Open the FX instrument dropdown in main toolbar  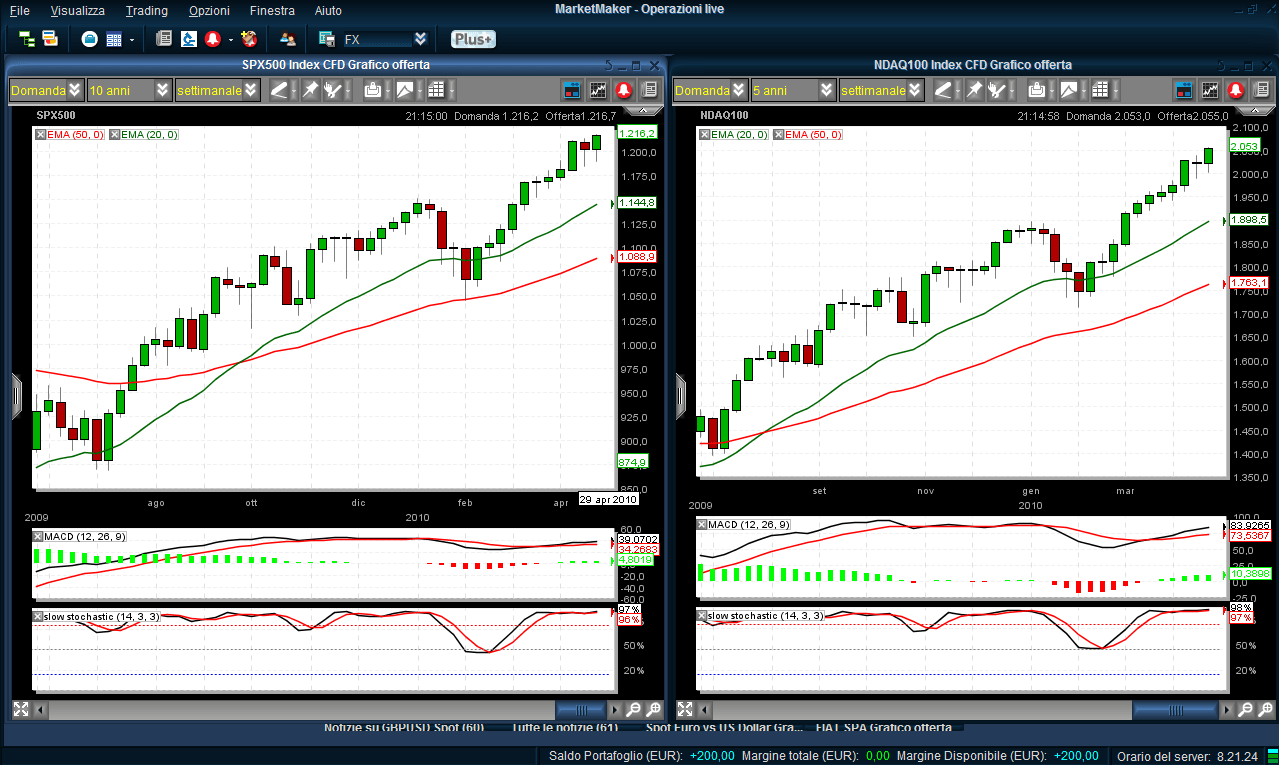tap(421, 39)
